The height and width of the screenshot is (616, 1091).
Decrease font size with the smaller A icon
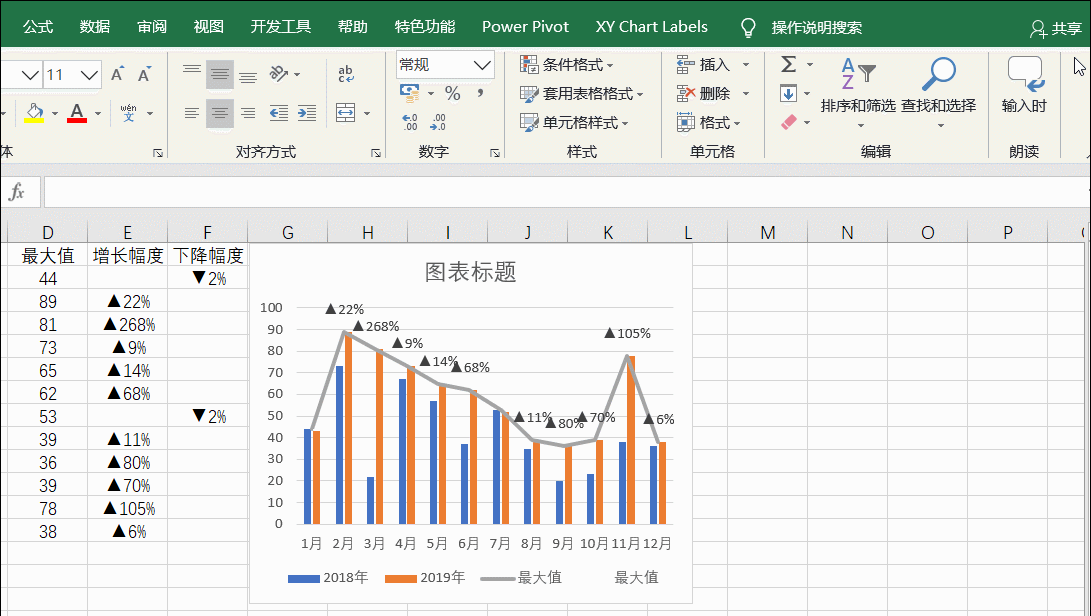pyautogui.click(x=144, y=74)
